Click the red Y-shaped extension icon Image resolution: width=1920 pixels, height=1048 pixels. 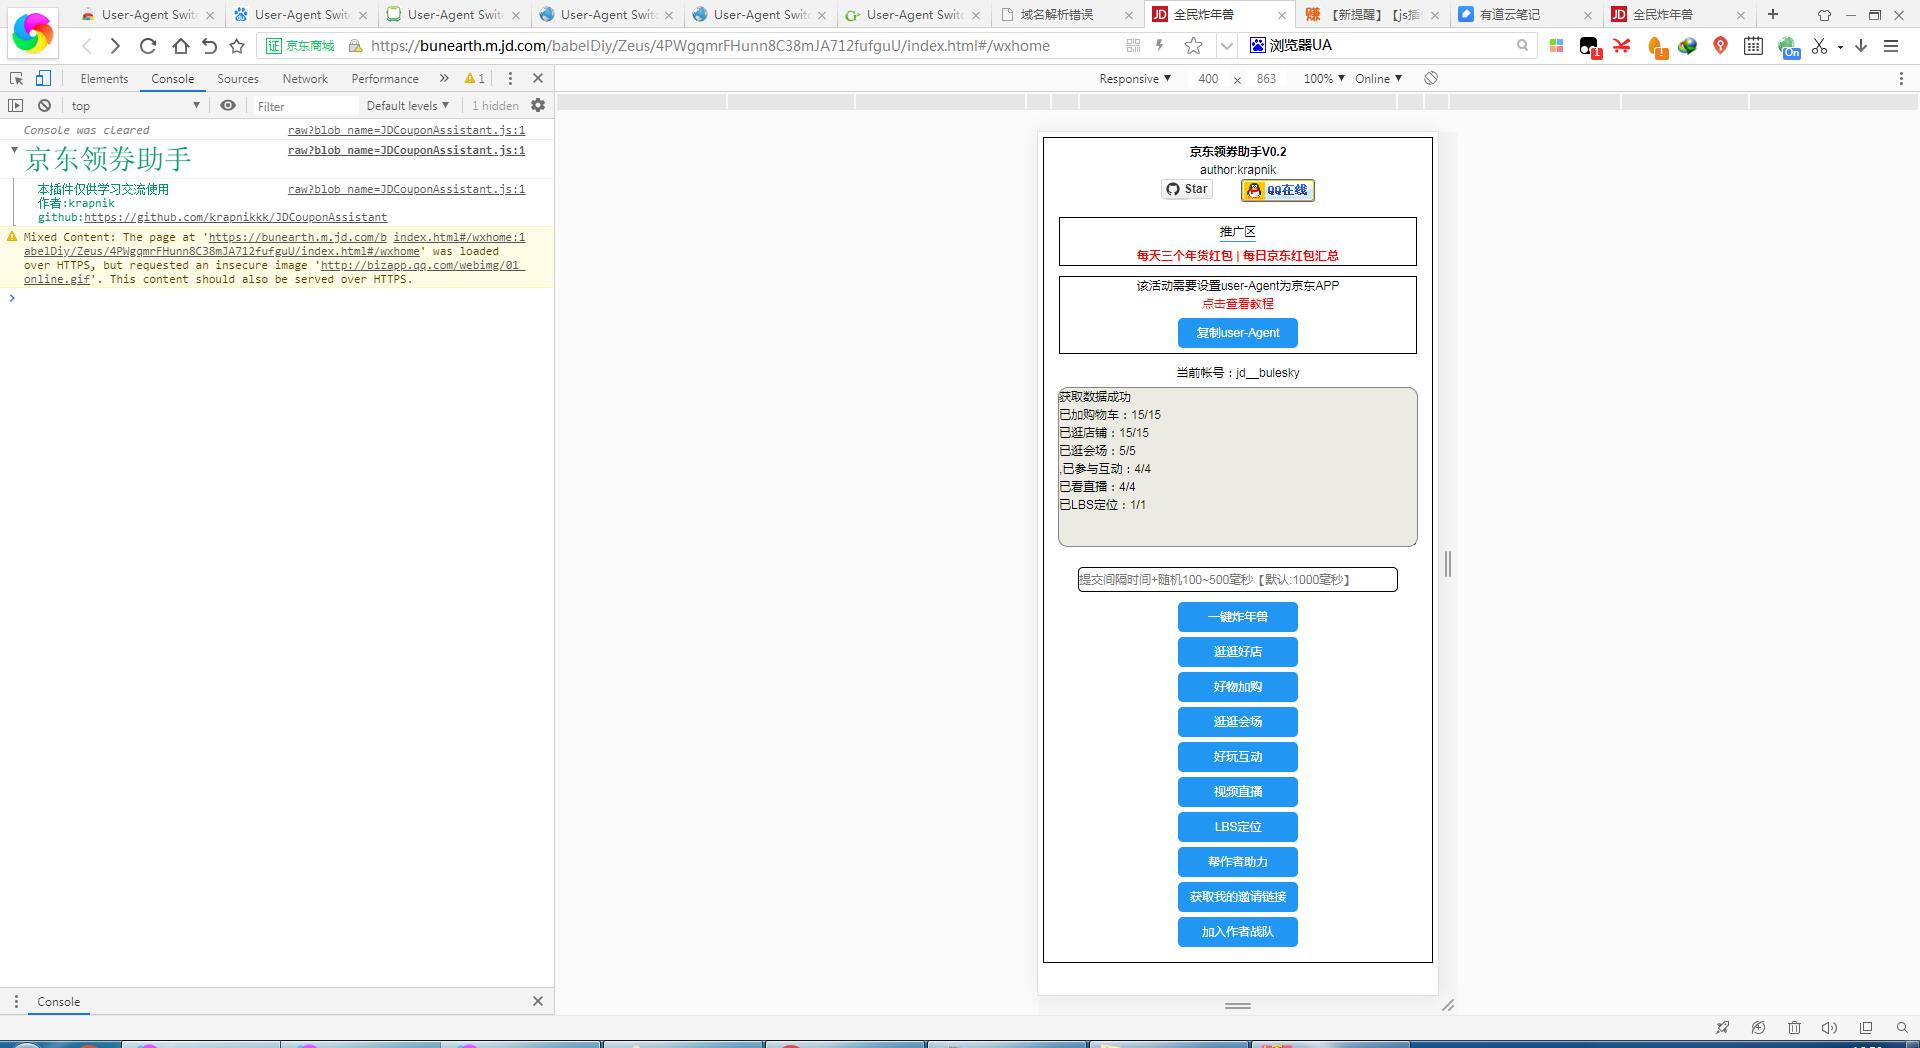click(x=1621, y=46)
